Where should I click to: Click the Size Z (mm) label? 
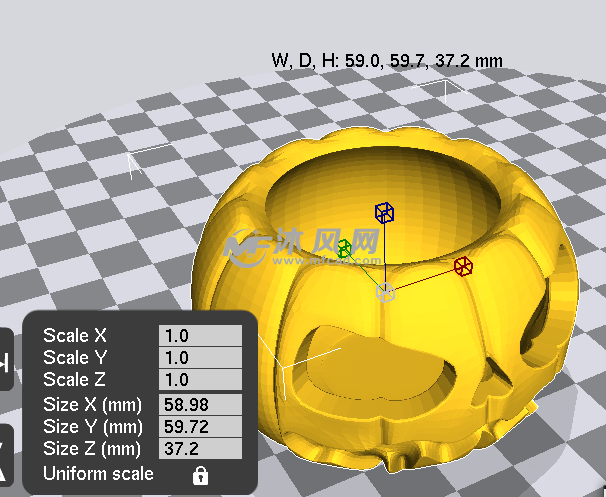[91, 449]
